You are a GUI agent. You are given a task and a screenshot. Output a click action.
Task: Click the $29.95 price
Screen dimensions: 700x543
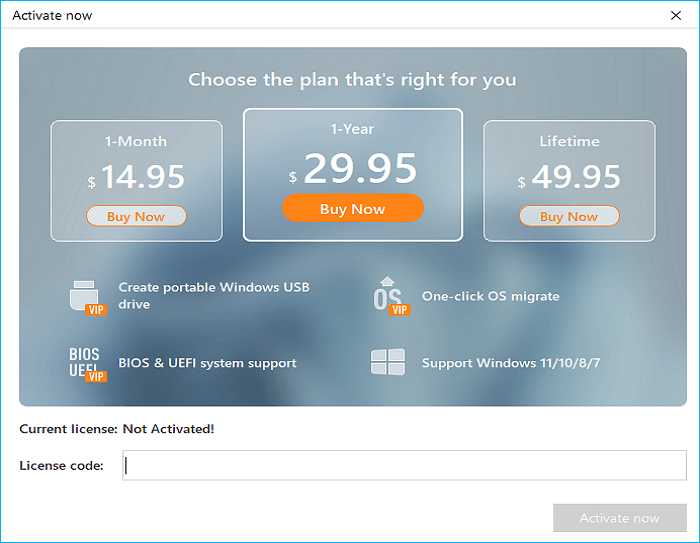tap(353, 168)
